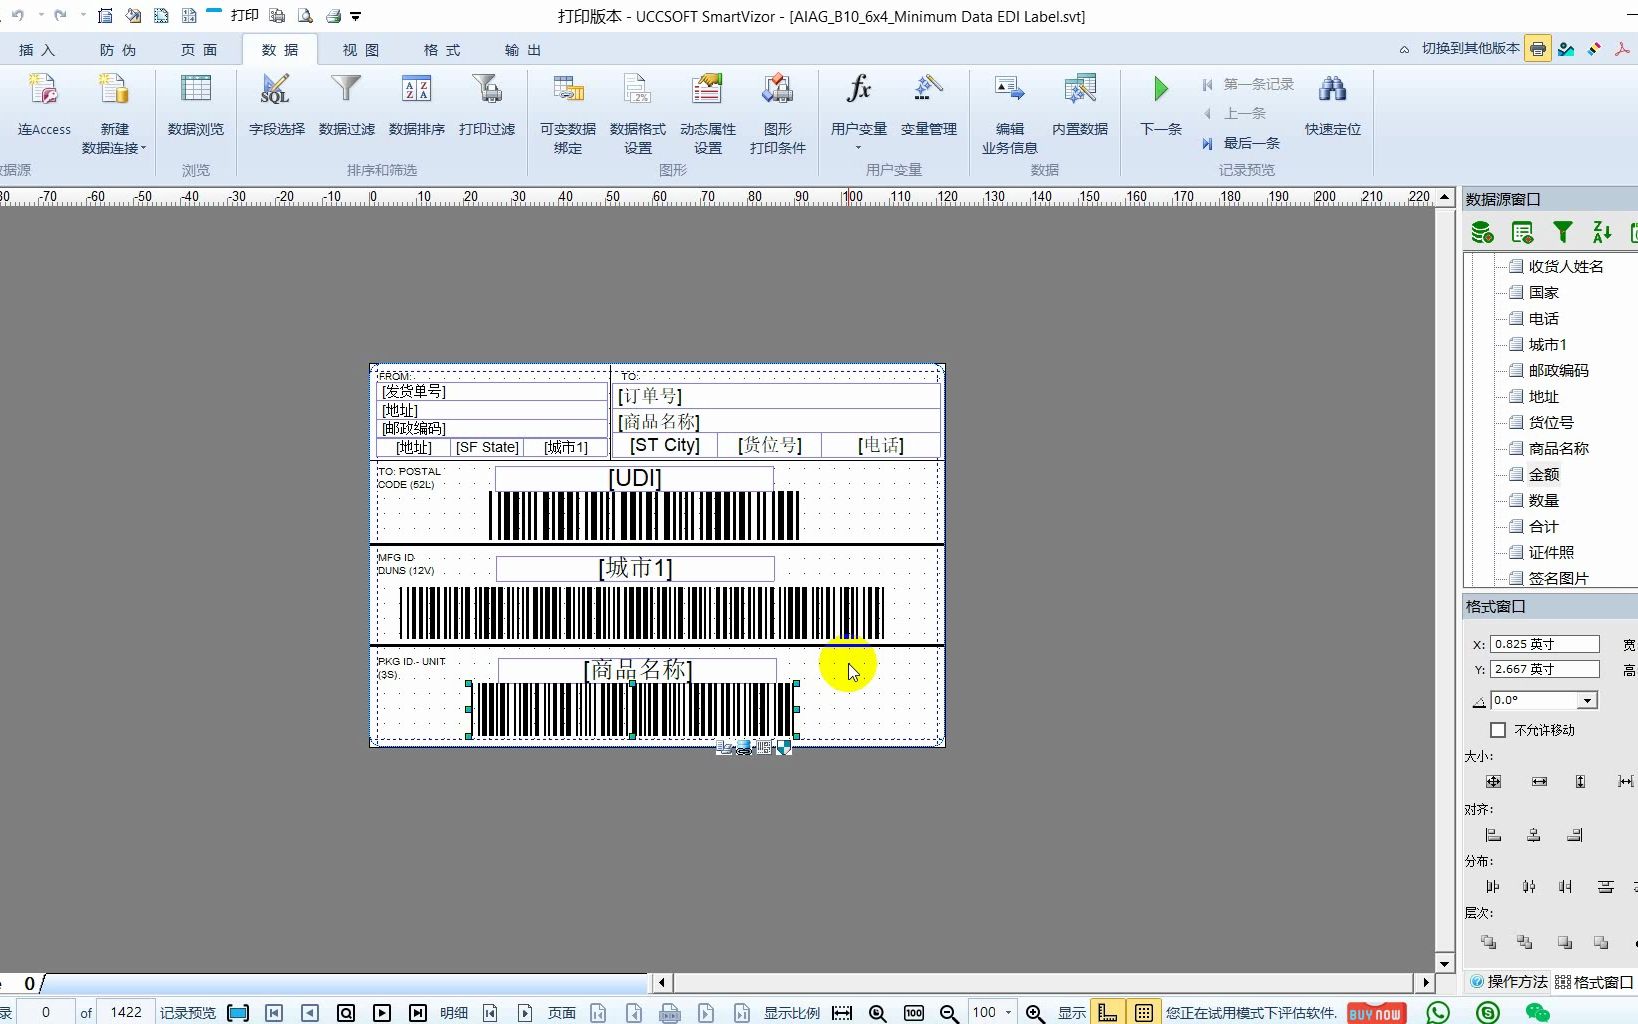Click the PDF export icon at top right
1638x1024 pixels.
tap(1622, 48)
